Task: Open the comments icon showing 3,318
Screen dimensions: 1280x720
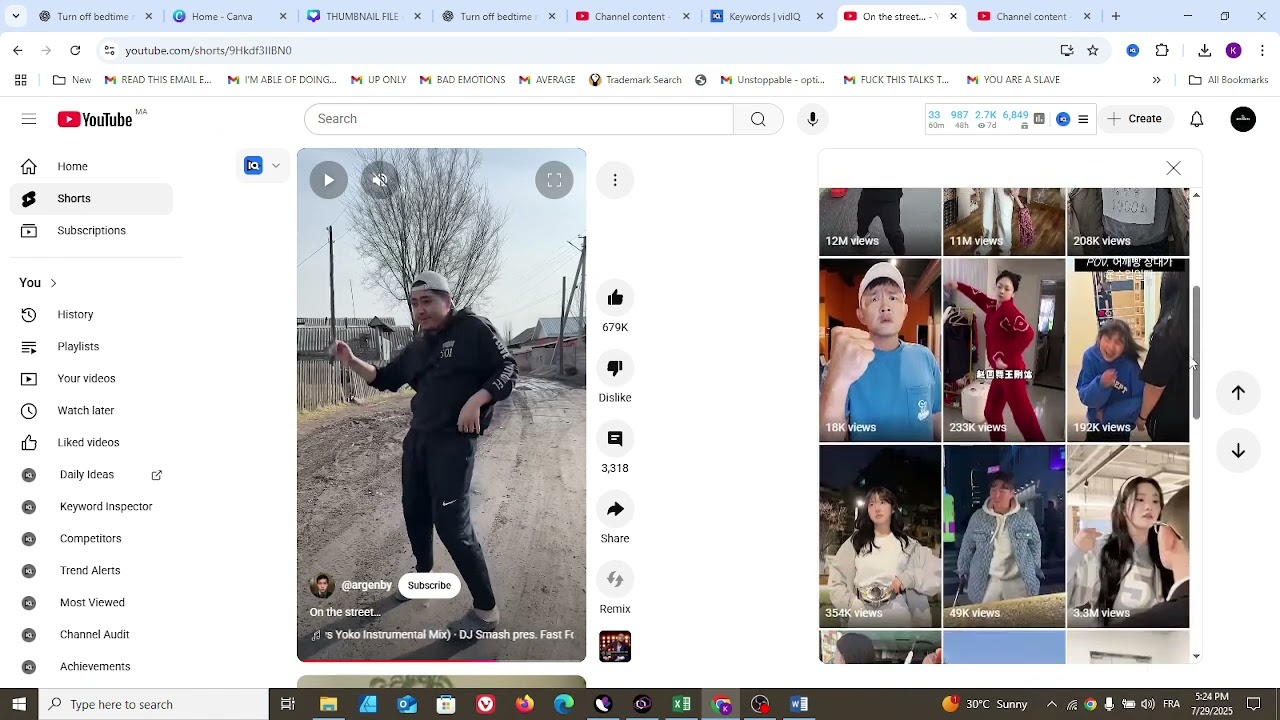Action: click(x=615, y=439)
